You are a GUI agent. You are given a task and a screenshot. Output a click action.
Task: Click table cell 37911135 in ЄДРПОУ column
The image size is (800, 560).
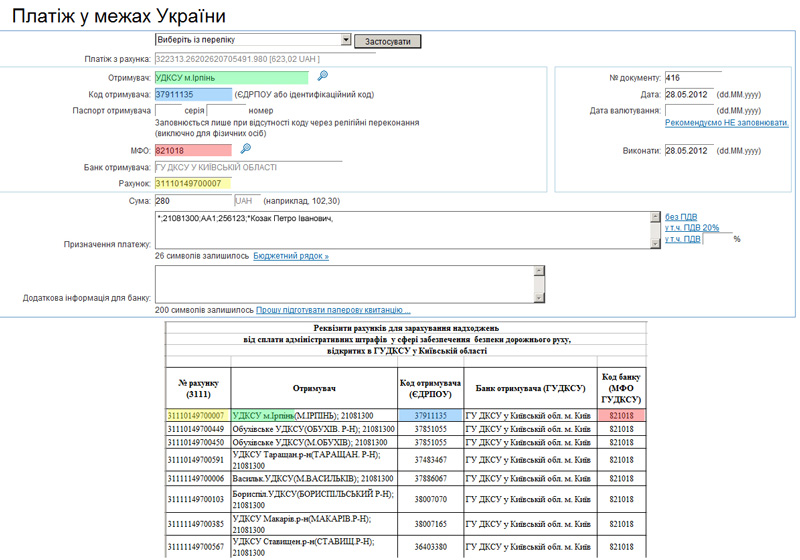tap(431, 416)
